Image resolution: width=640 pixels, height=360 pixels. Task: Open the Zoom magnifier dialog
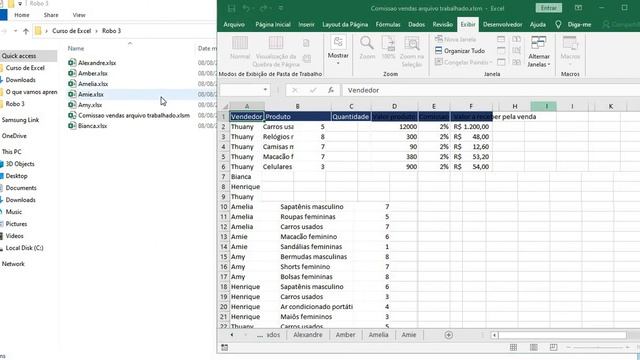pyautogui.click(x=367, y=48)
